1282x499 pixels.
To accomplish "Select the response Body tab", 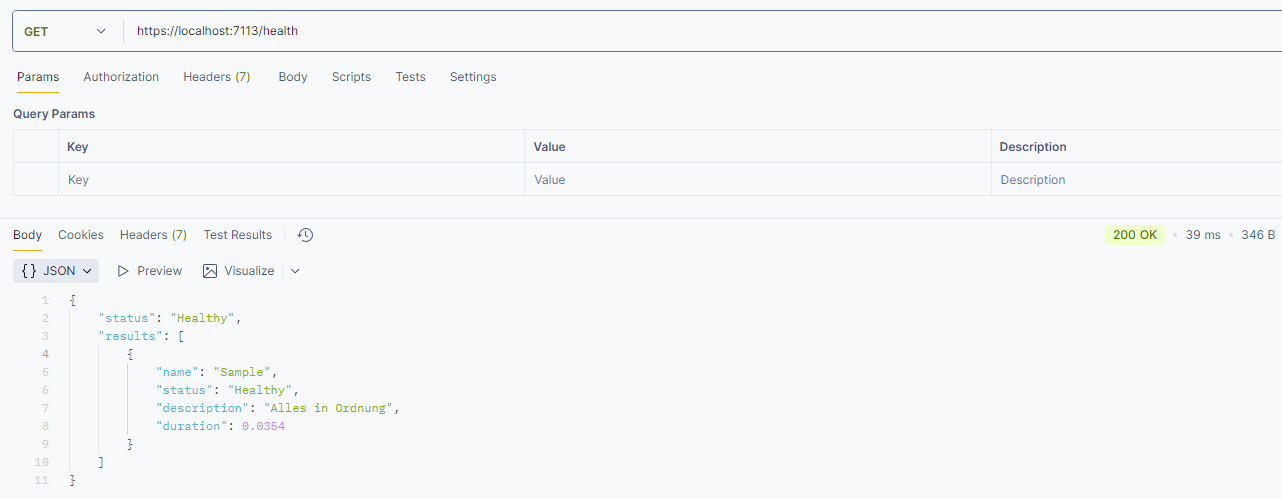I will click(x=28, y=235).
